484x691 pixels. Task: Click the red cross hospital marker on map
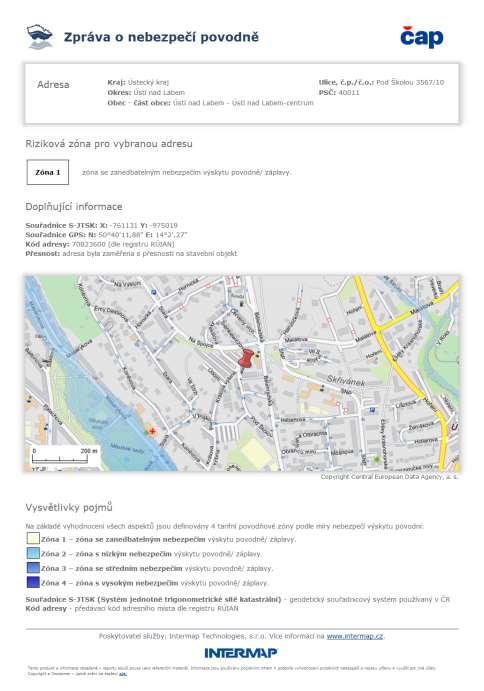(152, 431)
